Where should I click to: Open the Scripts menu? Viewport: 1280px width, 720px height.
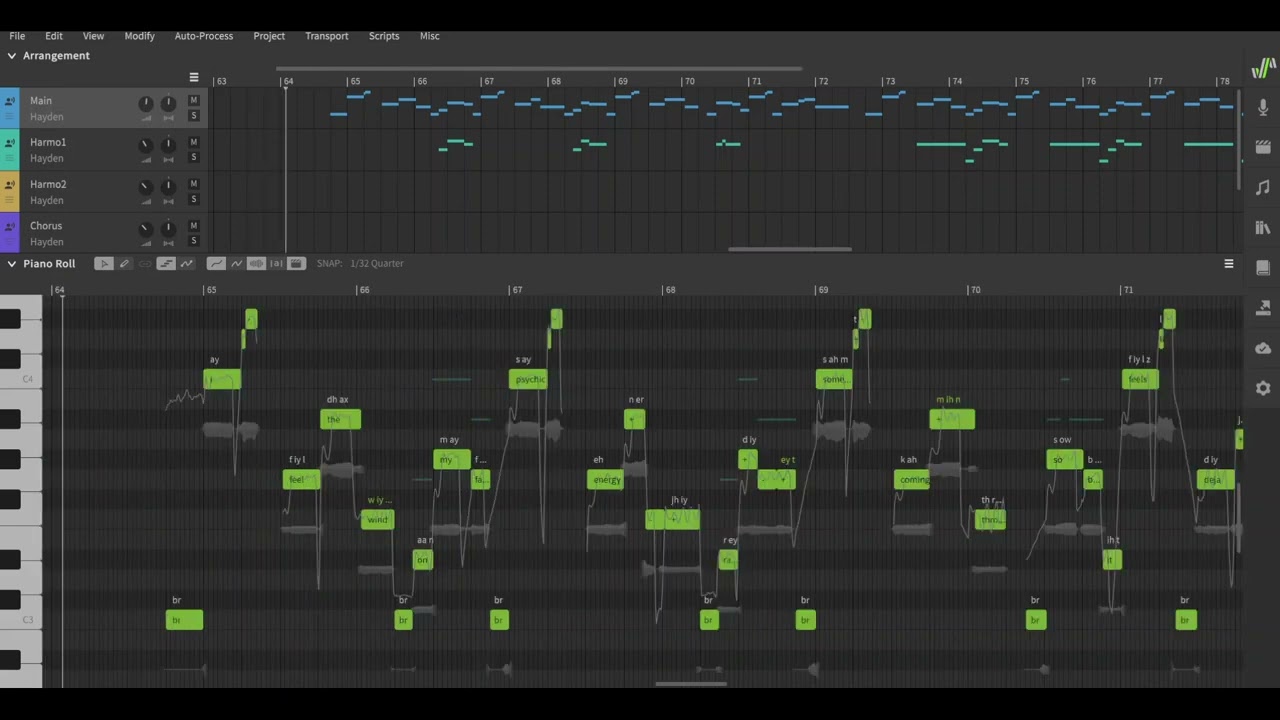[x=384, y=36]
